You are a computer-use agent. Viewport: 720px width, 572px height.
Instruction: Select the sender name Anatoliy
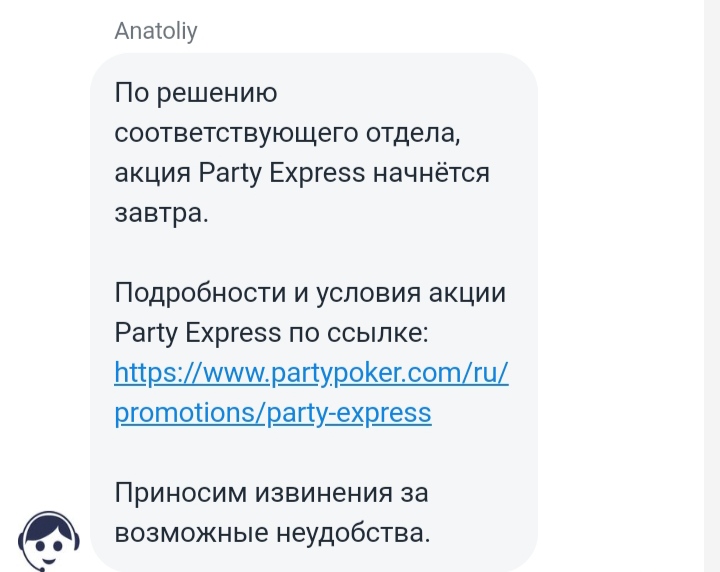coord(156,31)
